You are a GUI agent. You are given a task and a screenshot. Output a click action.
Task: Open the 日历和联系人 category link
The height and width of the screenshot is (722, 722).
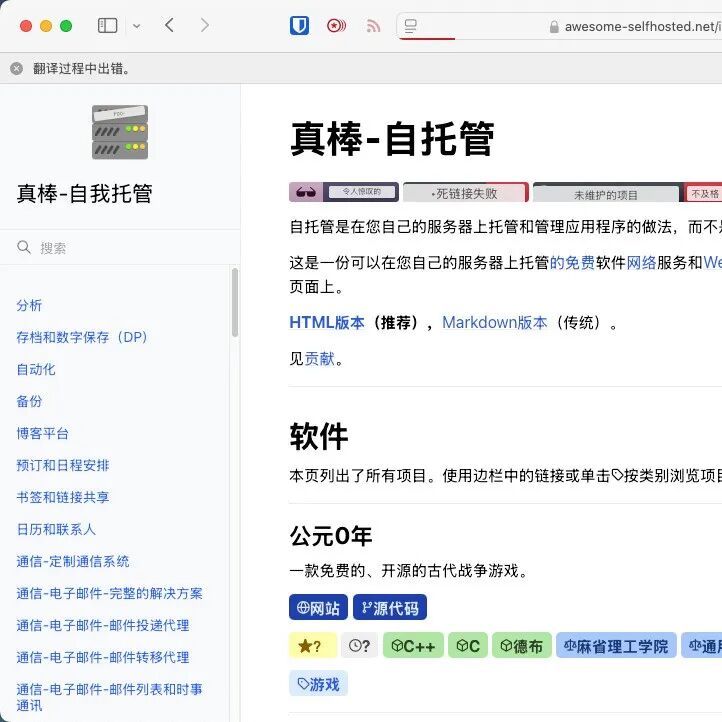coord(56,529)
